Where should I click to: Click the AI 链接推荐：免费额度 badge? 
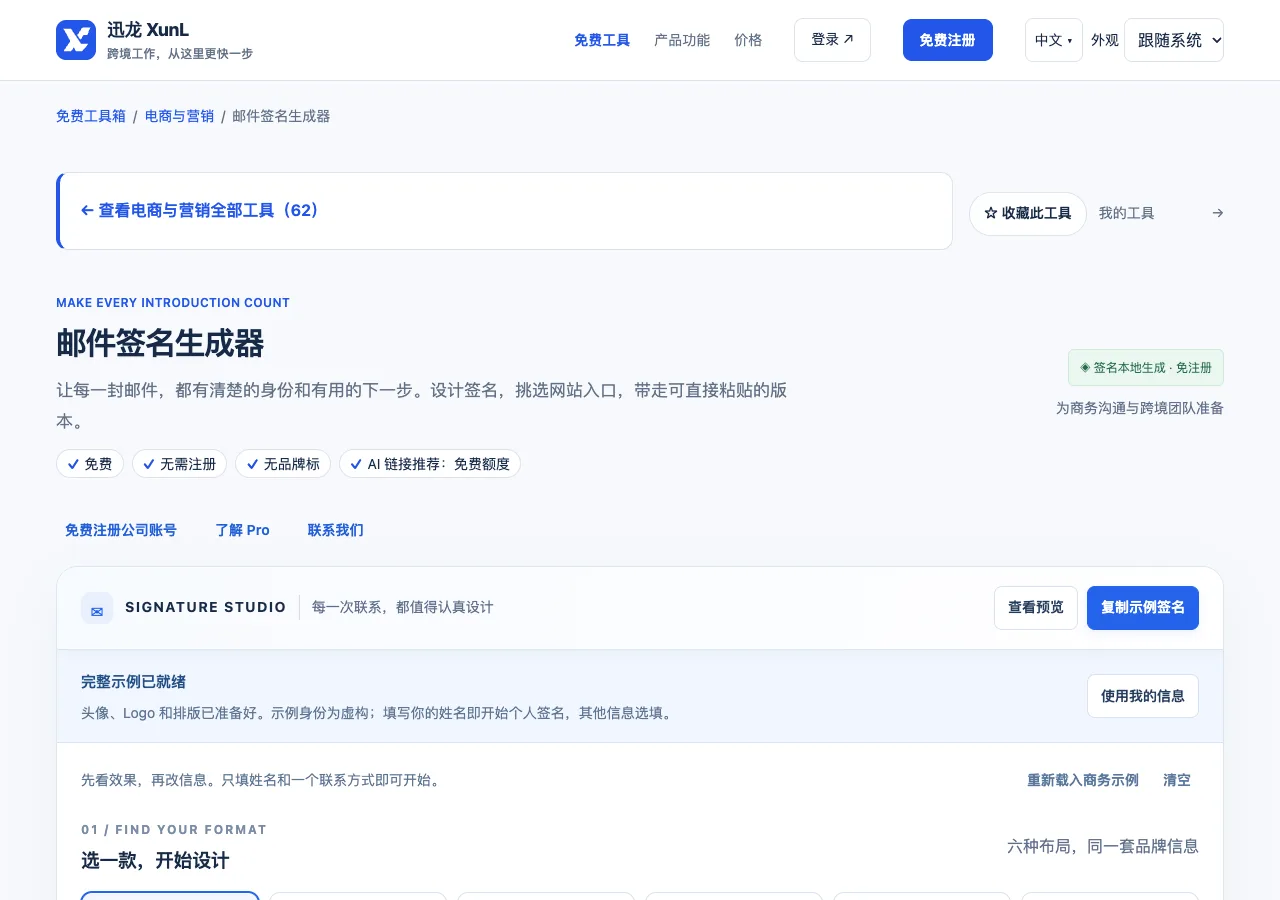(x=430, y=464)
